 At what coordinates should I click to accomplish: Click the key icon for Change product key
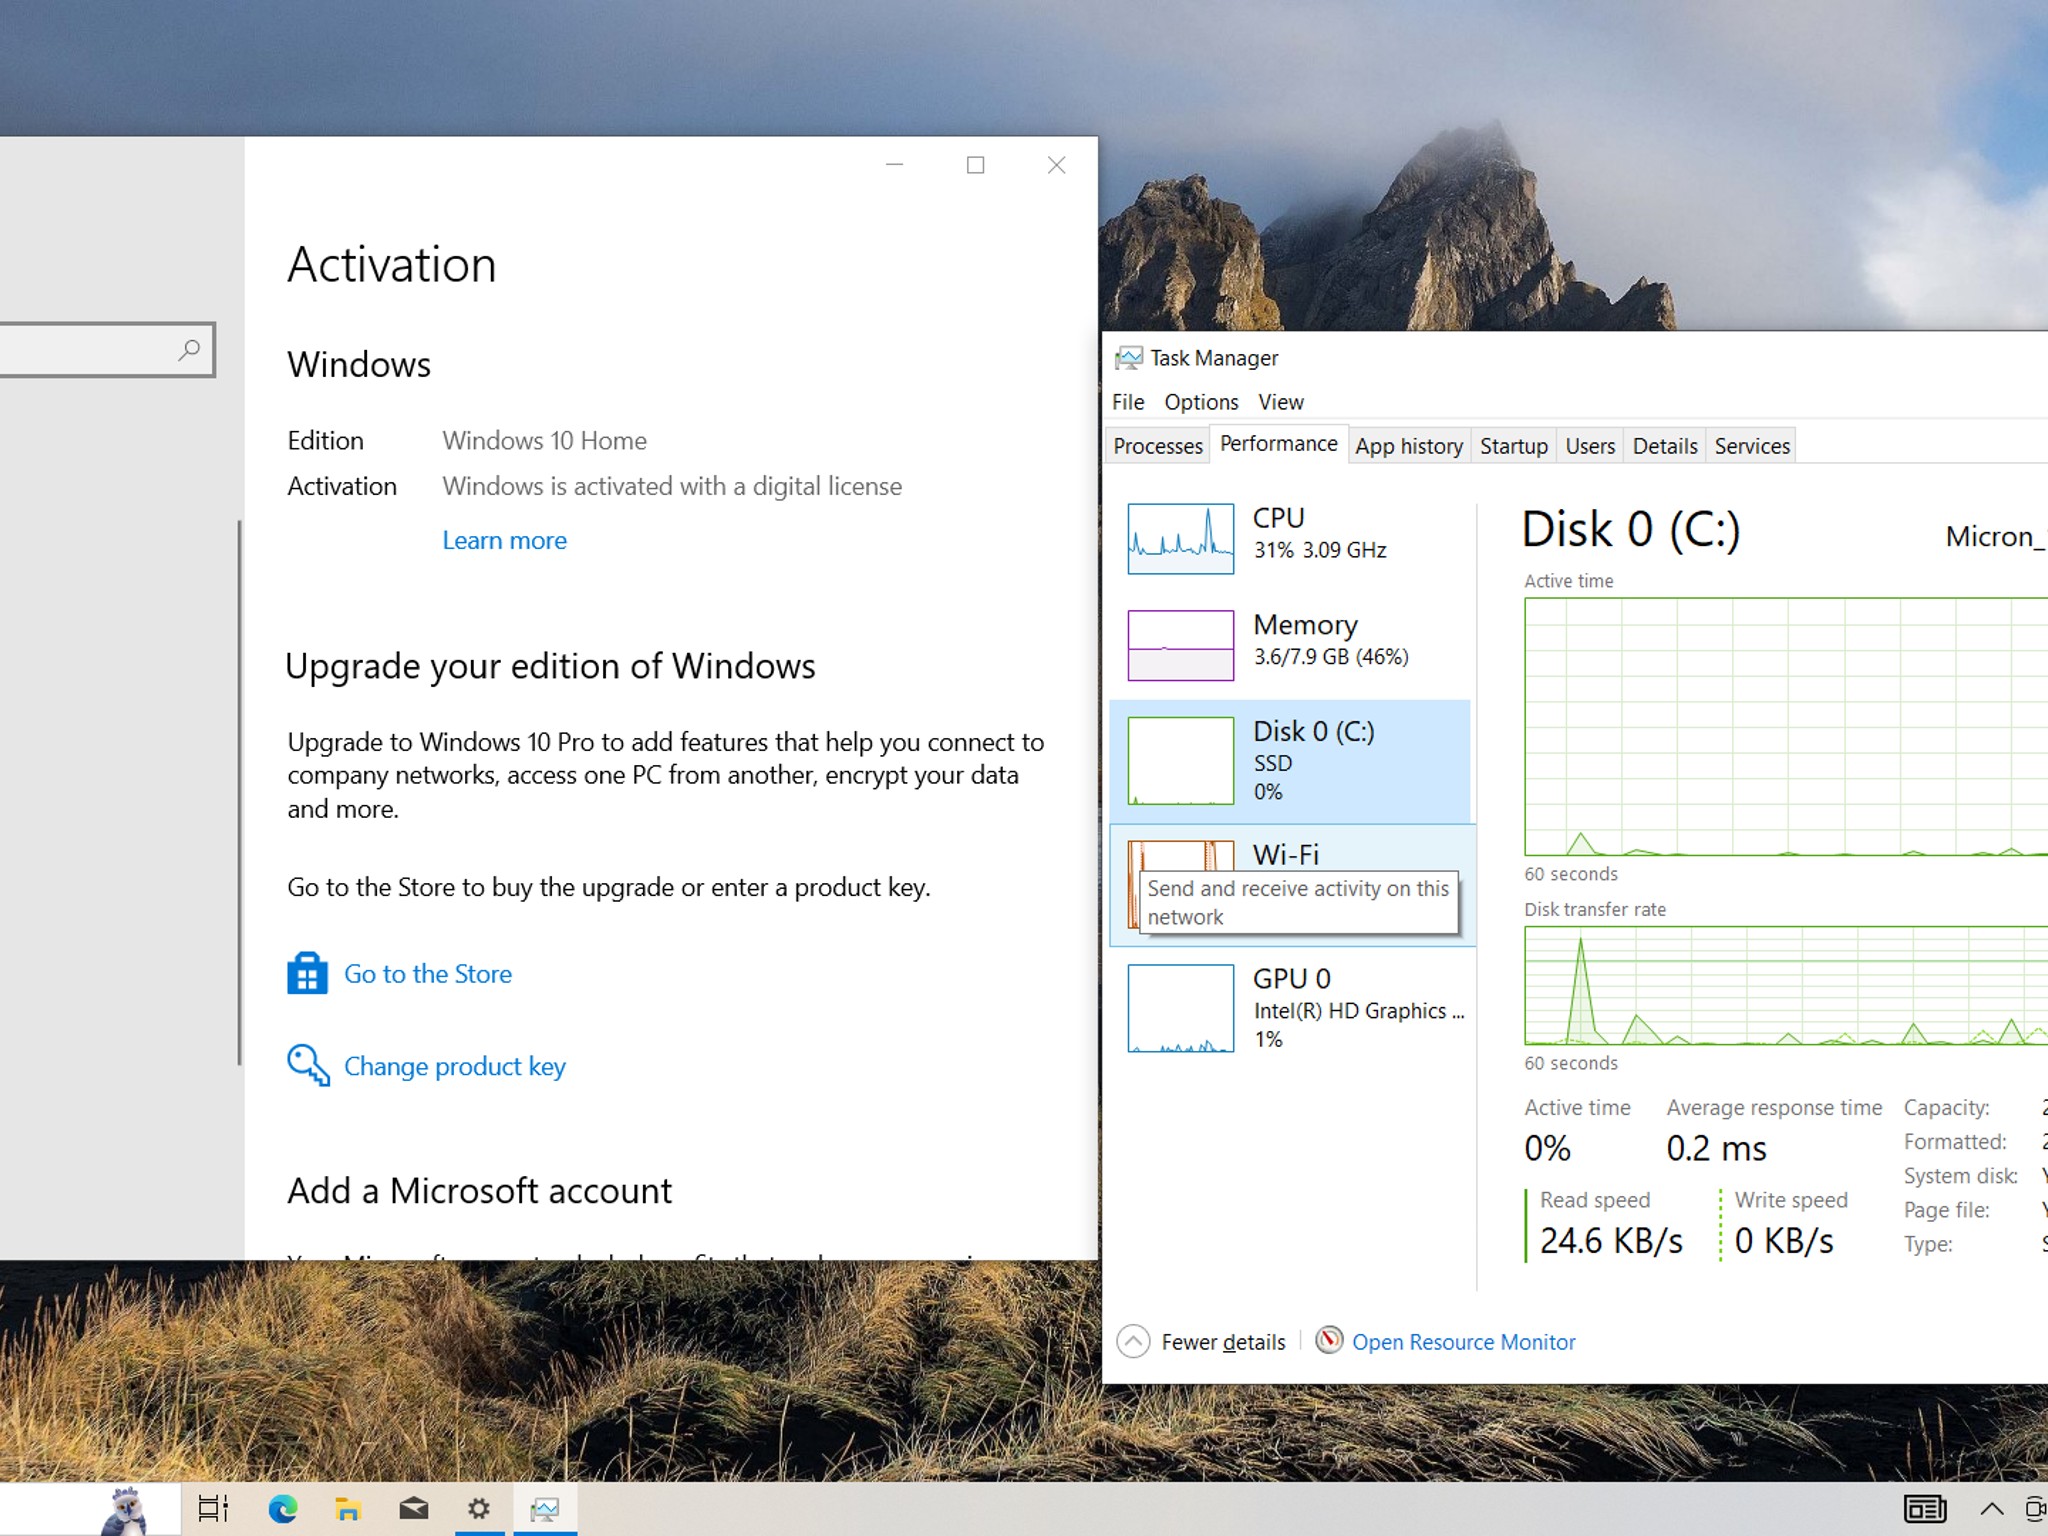308,1065
